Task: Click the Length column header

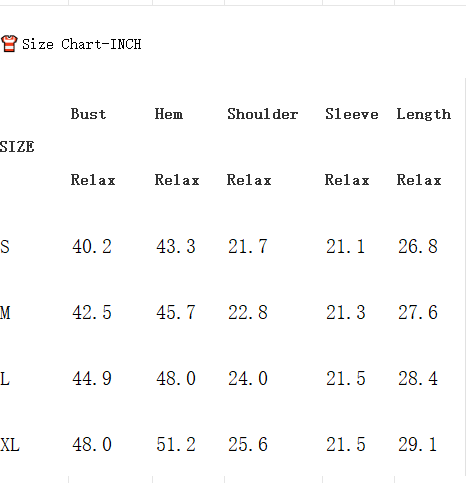Action: click(x=424, y=115)
